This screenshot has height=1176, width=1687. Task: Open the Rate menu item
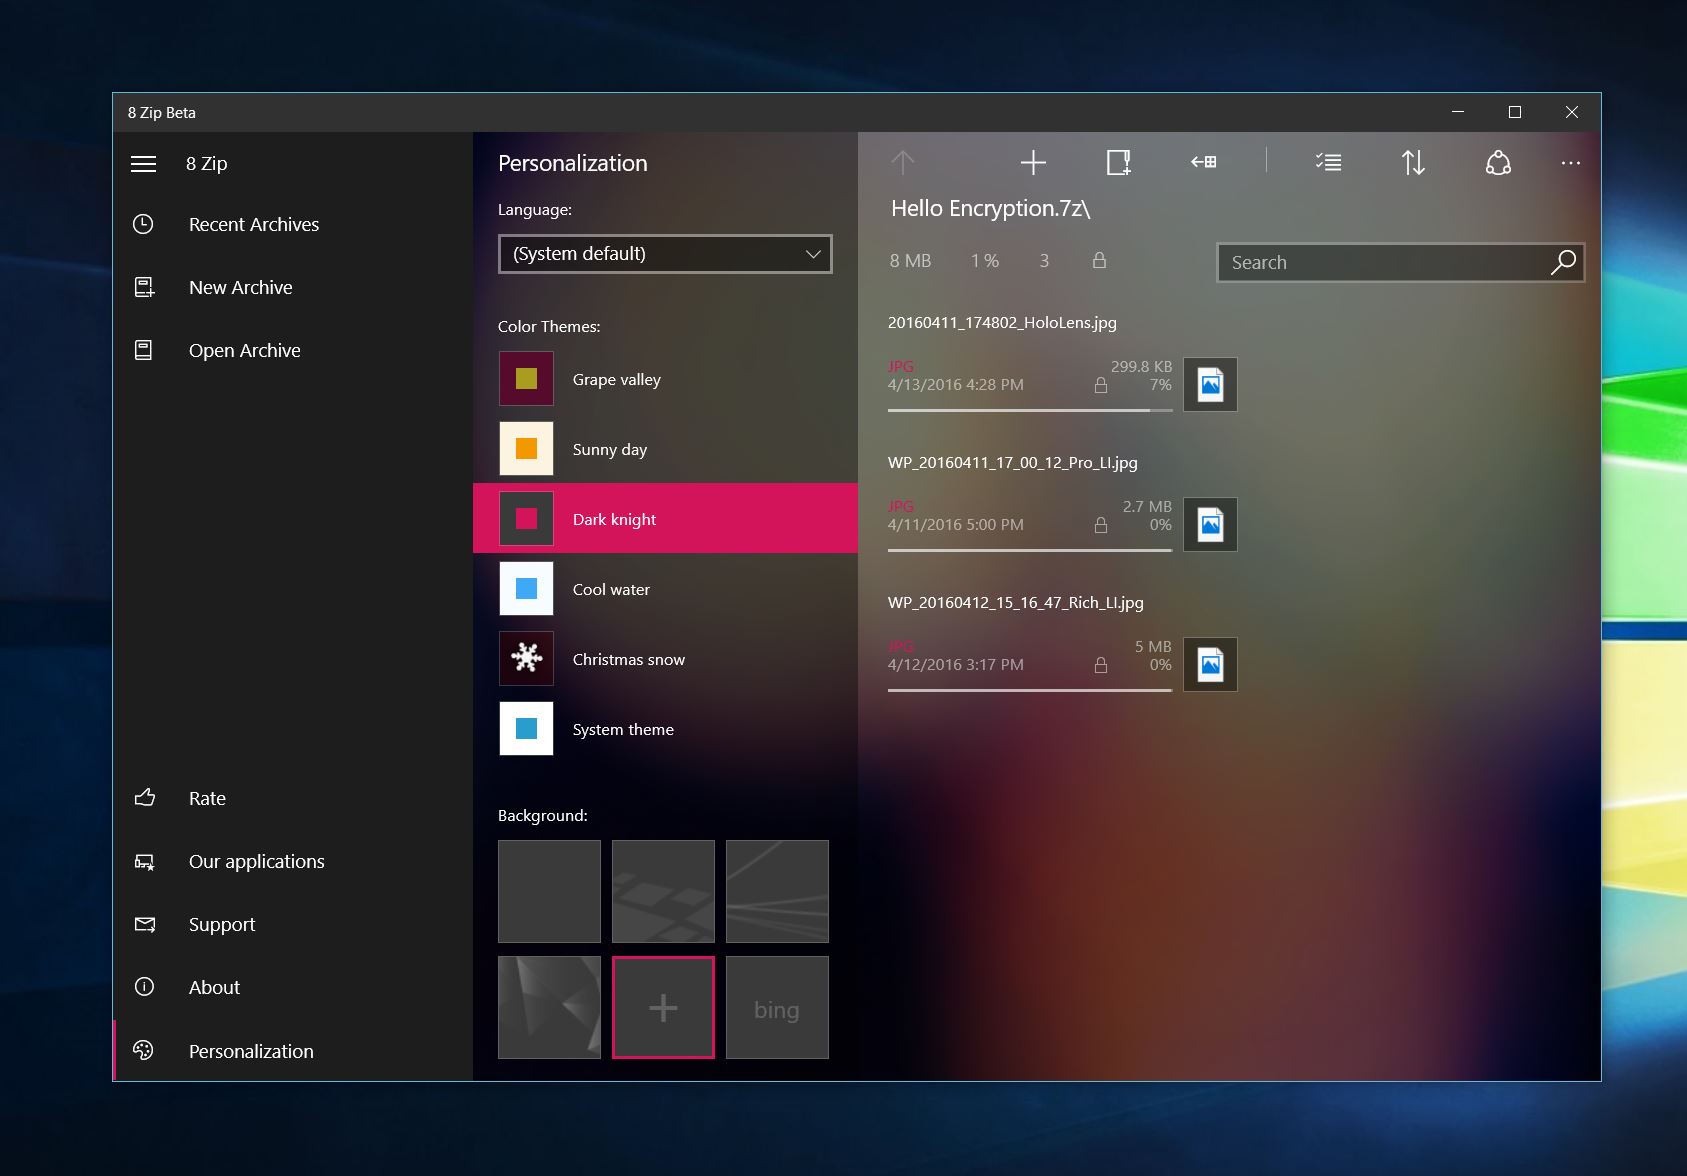pyautogui.click(x=292, y=798)
